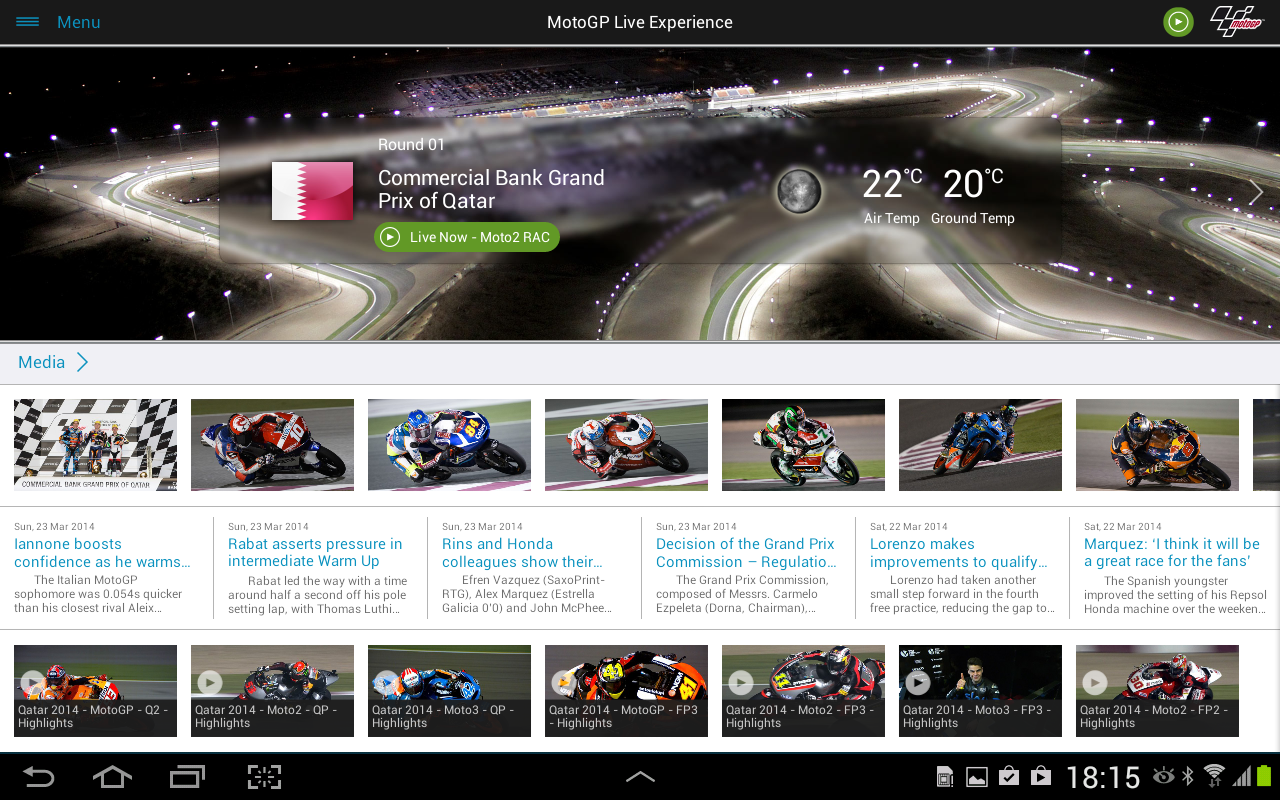
Task: Click the 'MotoGP Live Experience' title
Action: pyautogui.click(x=640, y=22)
